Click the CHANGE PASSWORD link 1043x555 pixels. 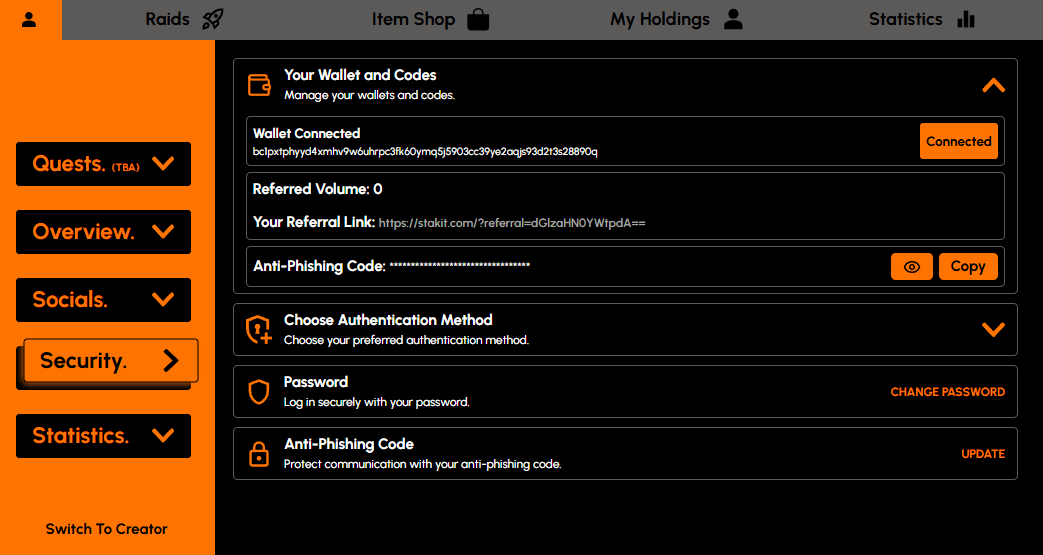[947, 392]
